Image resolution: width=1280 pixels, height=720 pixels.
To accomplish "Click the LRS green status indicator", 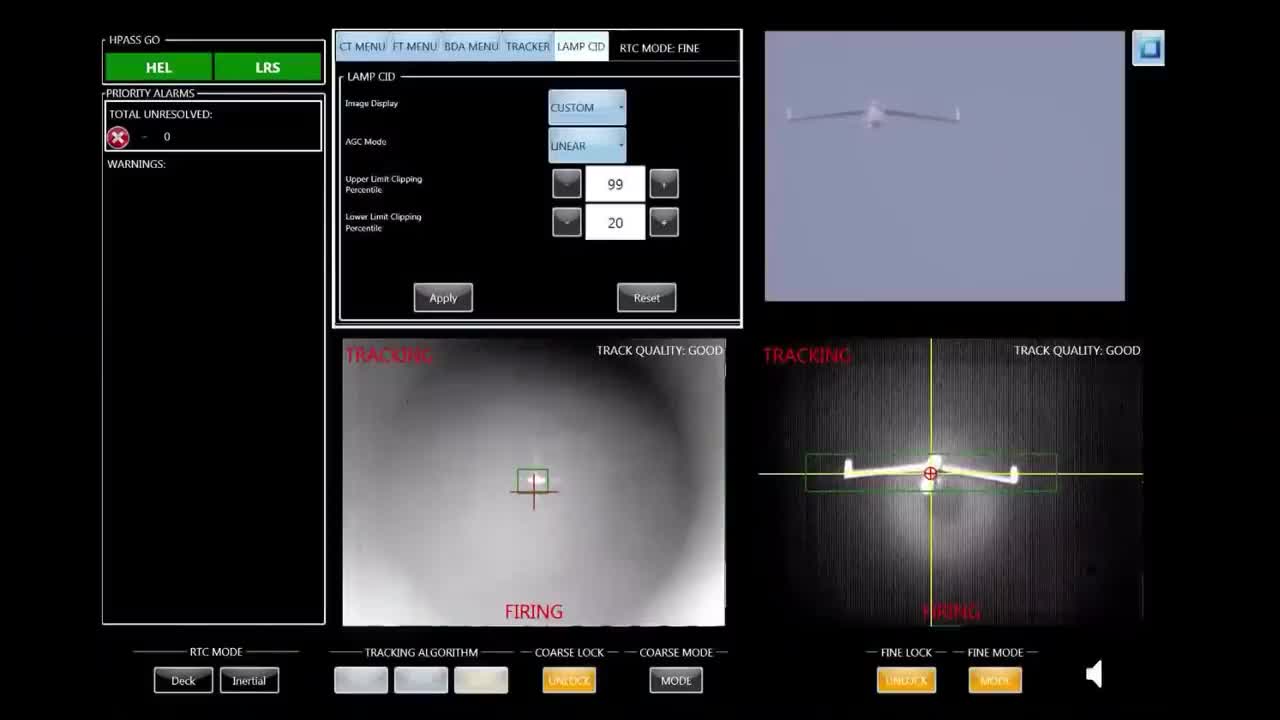I will pyautogui.click(x=268, y=67).
